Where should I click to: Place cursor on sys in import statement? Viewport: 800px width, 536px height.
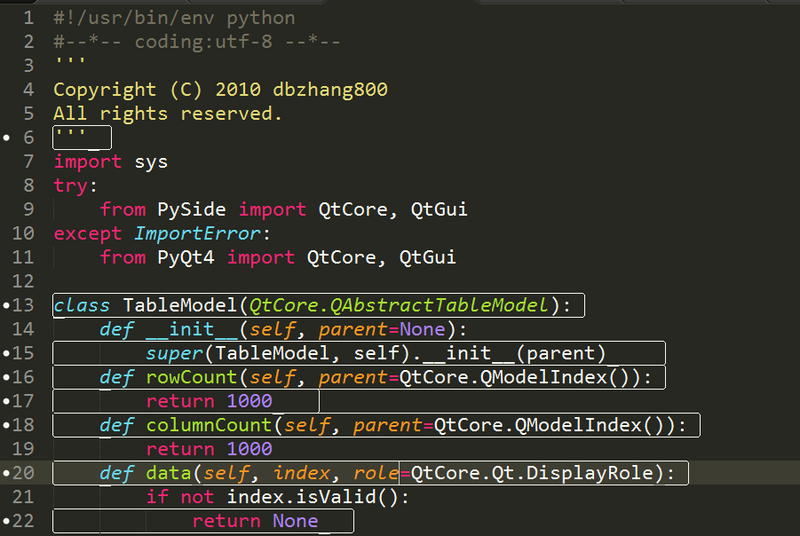click(x=150, y=161)
